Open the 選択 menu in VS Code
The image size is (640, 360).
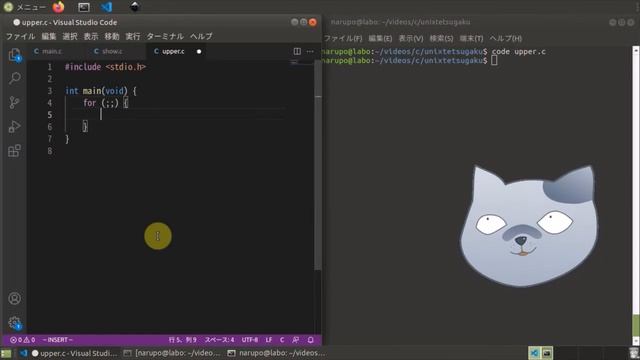click(70, 36)
